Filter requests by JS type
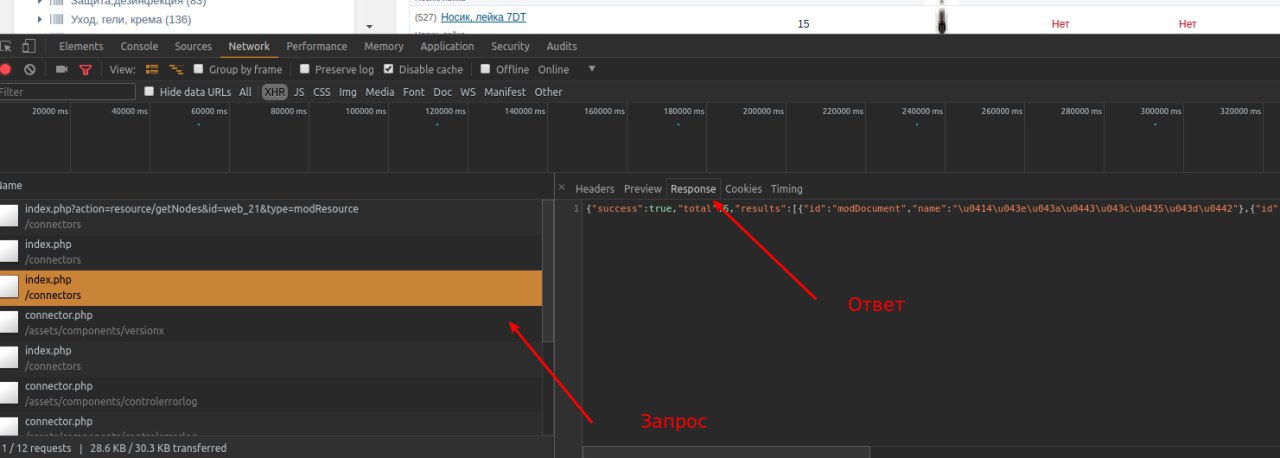 pyautogui.click(x=299, y=92)
